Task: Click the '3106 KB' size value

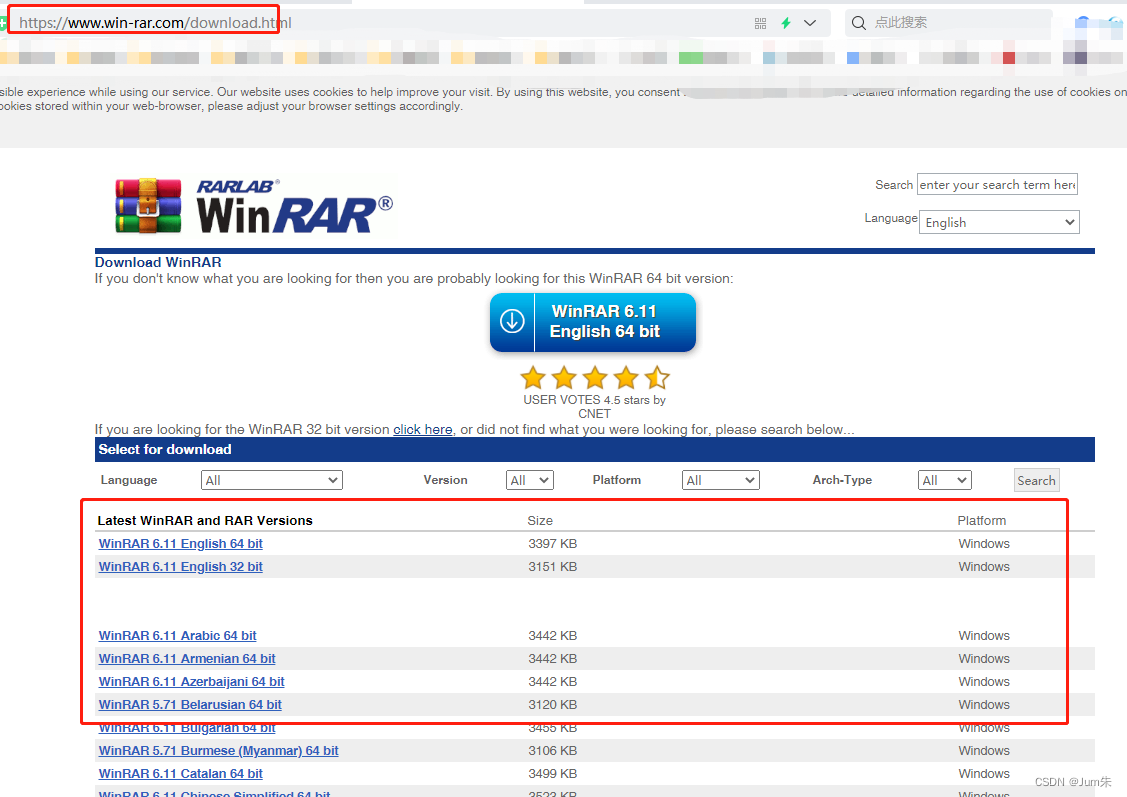Action: click(x=553, y=751)
